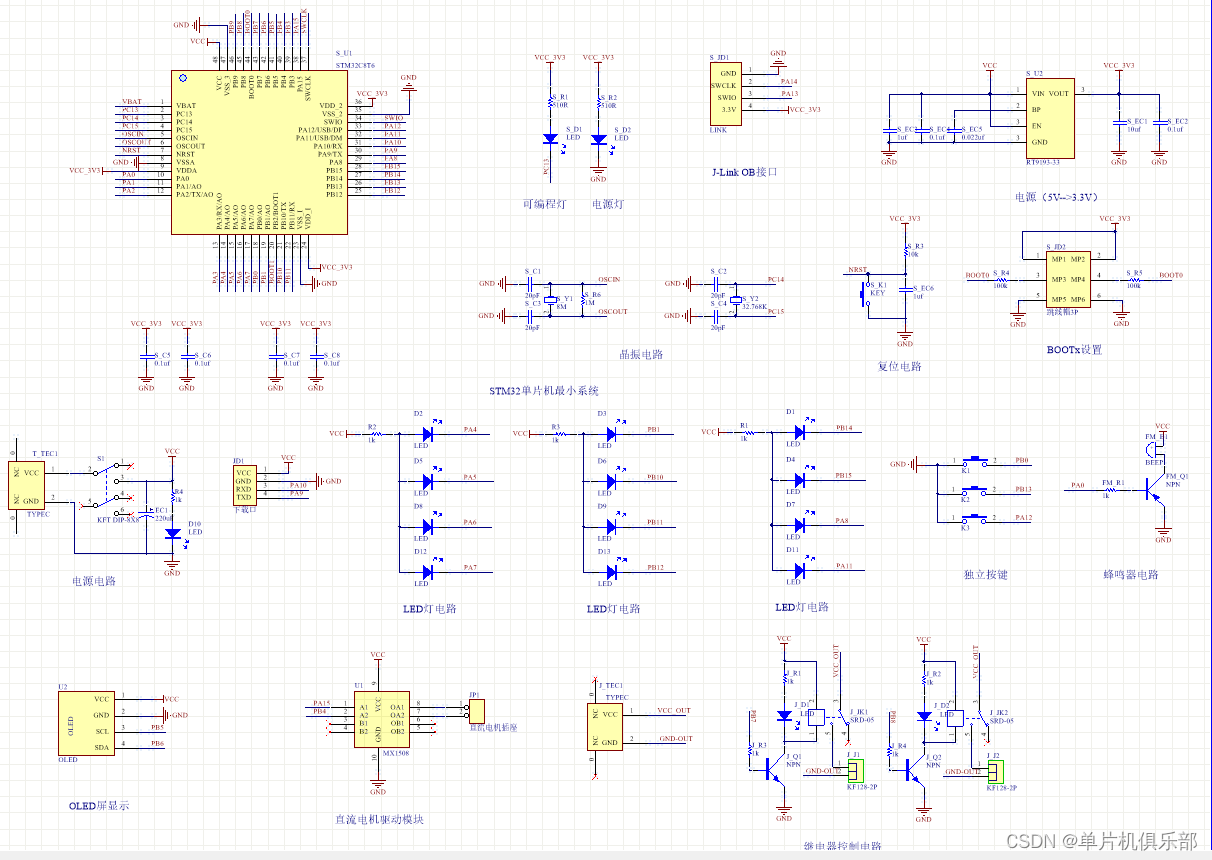Click LED D6 connected to PB10

point(611,481)
